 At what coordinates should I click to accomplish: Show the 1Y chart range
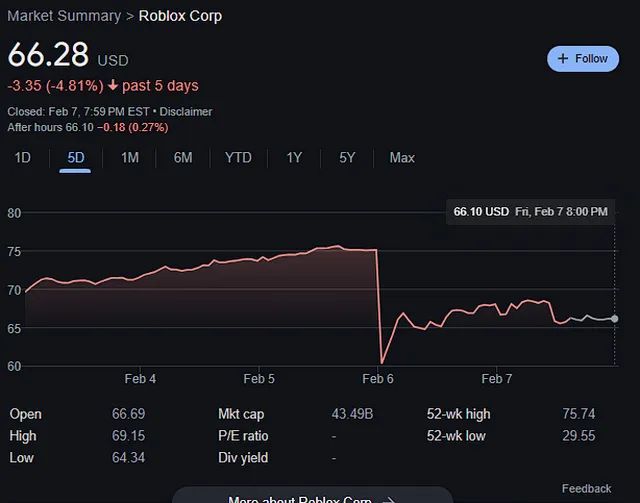(x=294, y=158)
